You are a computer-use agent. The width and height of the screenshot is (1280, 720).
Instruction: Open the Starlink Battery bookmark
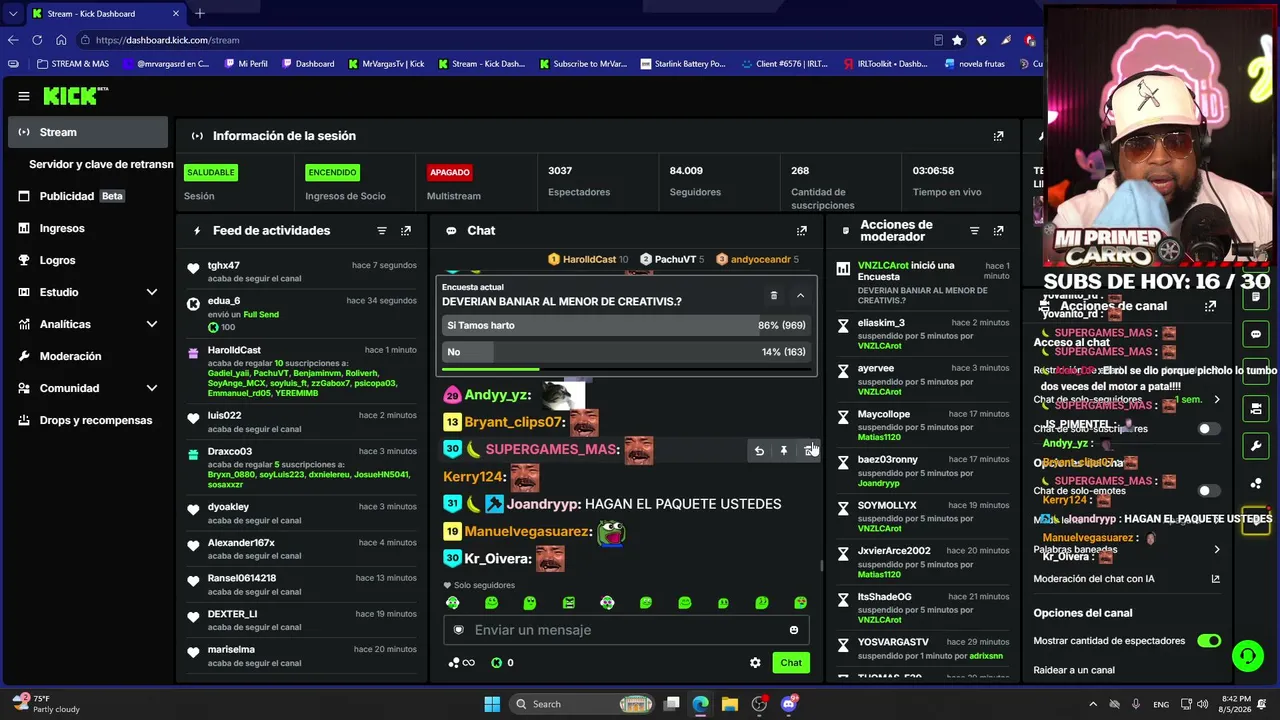tap(682, 64)
